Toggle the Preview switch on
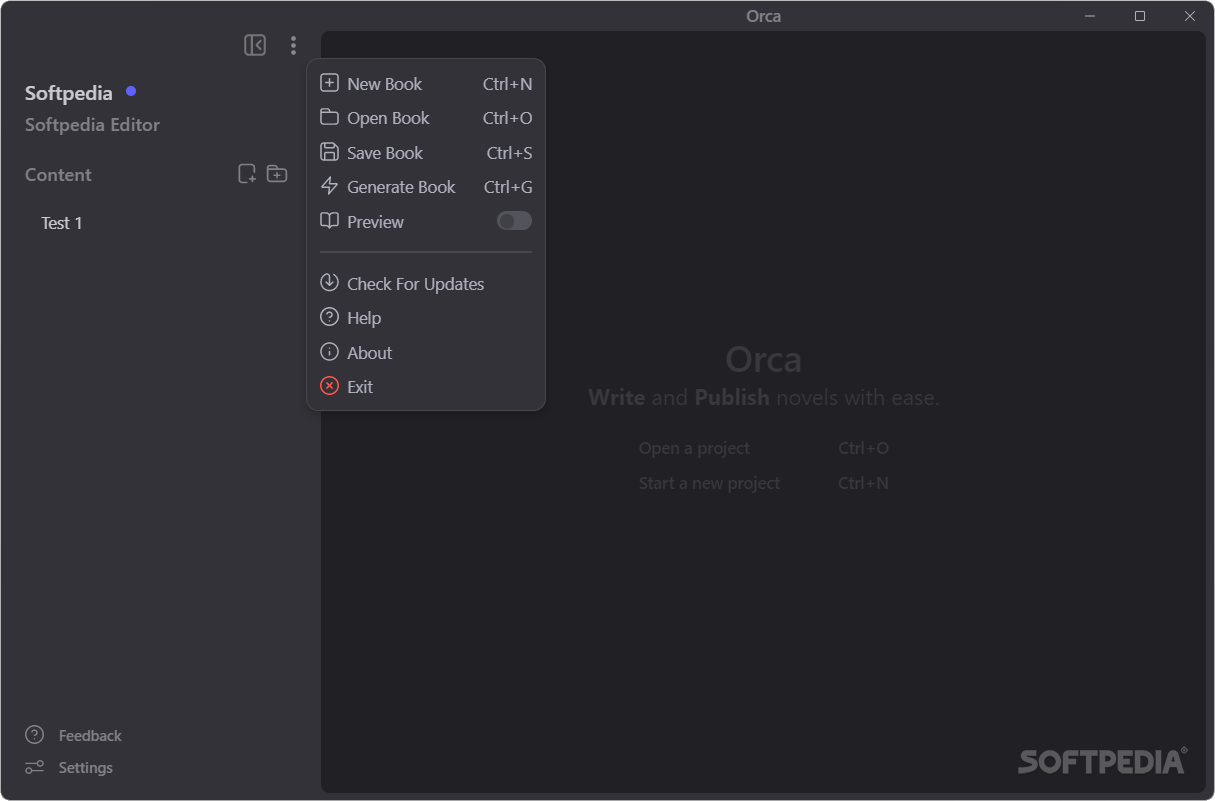The height and width of the screenshot is (801, 1215). tap(514, 221)
